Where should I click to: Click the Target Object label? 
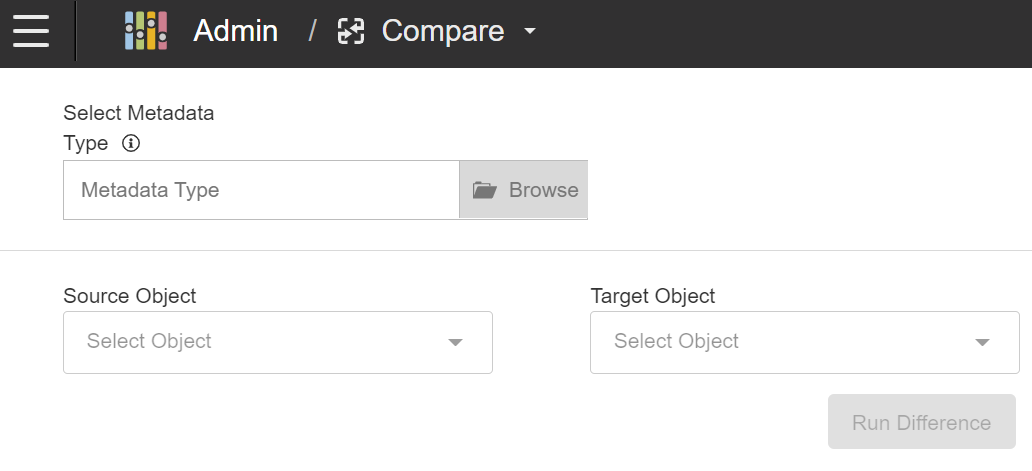click(x=653, y=296)
